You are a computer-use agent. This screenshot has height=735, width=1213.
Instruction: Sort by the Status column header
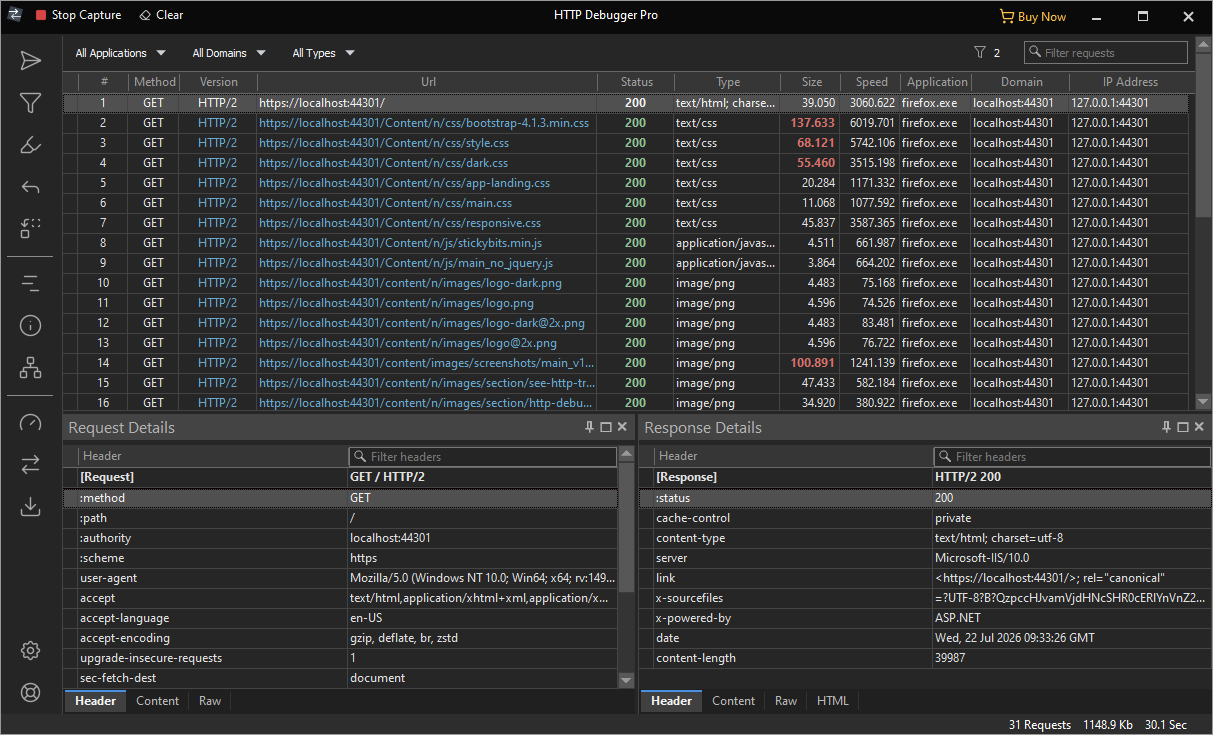click(636, 82)
